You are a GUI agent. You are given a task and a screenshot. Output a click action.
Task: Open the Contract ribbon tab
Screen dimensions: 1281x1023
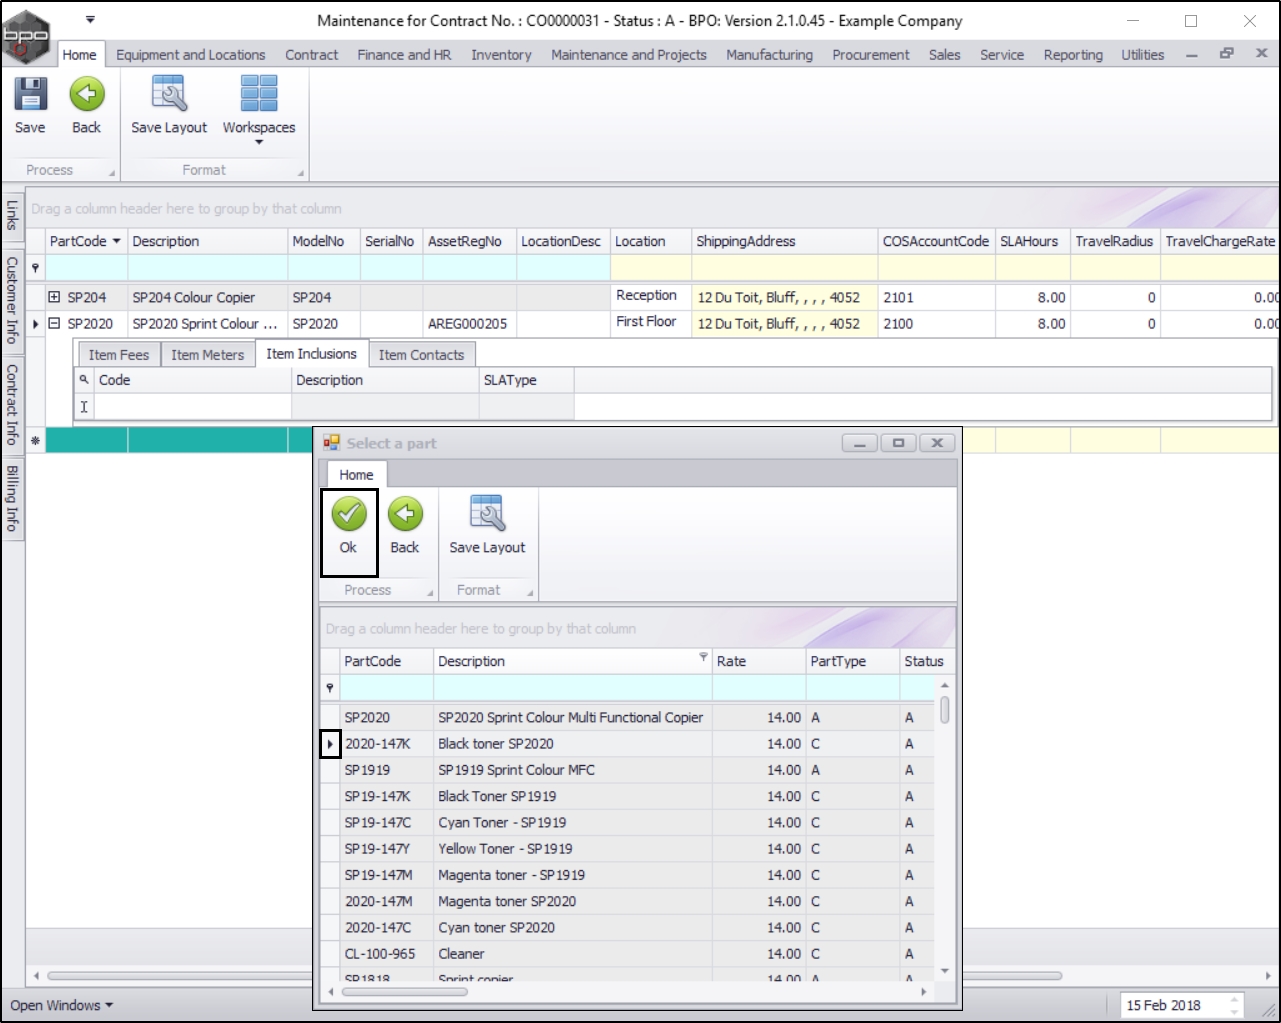[x=312, y=55]
